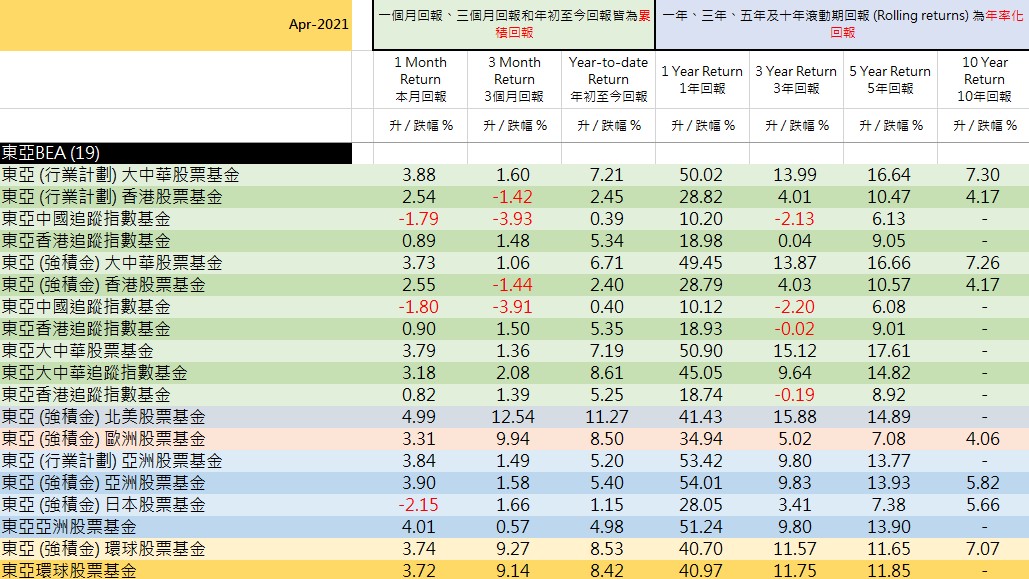Select fund name 東亞 (強積金) 環球股票基金
This screenshot has width=1029, height=579.
[x=104, y=549]
